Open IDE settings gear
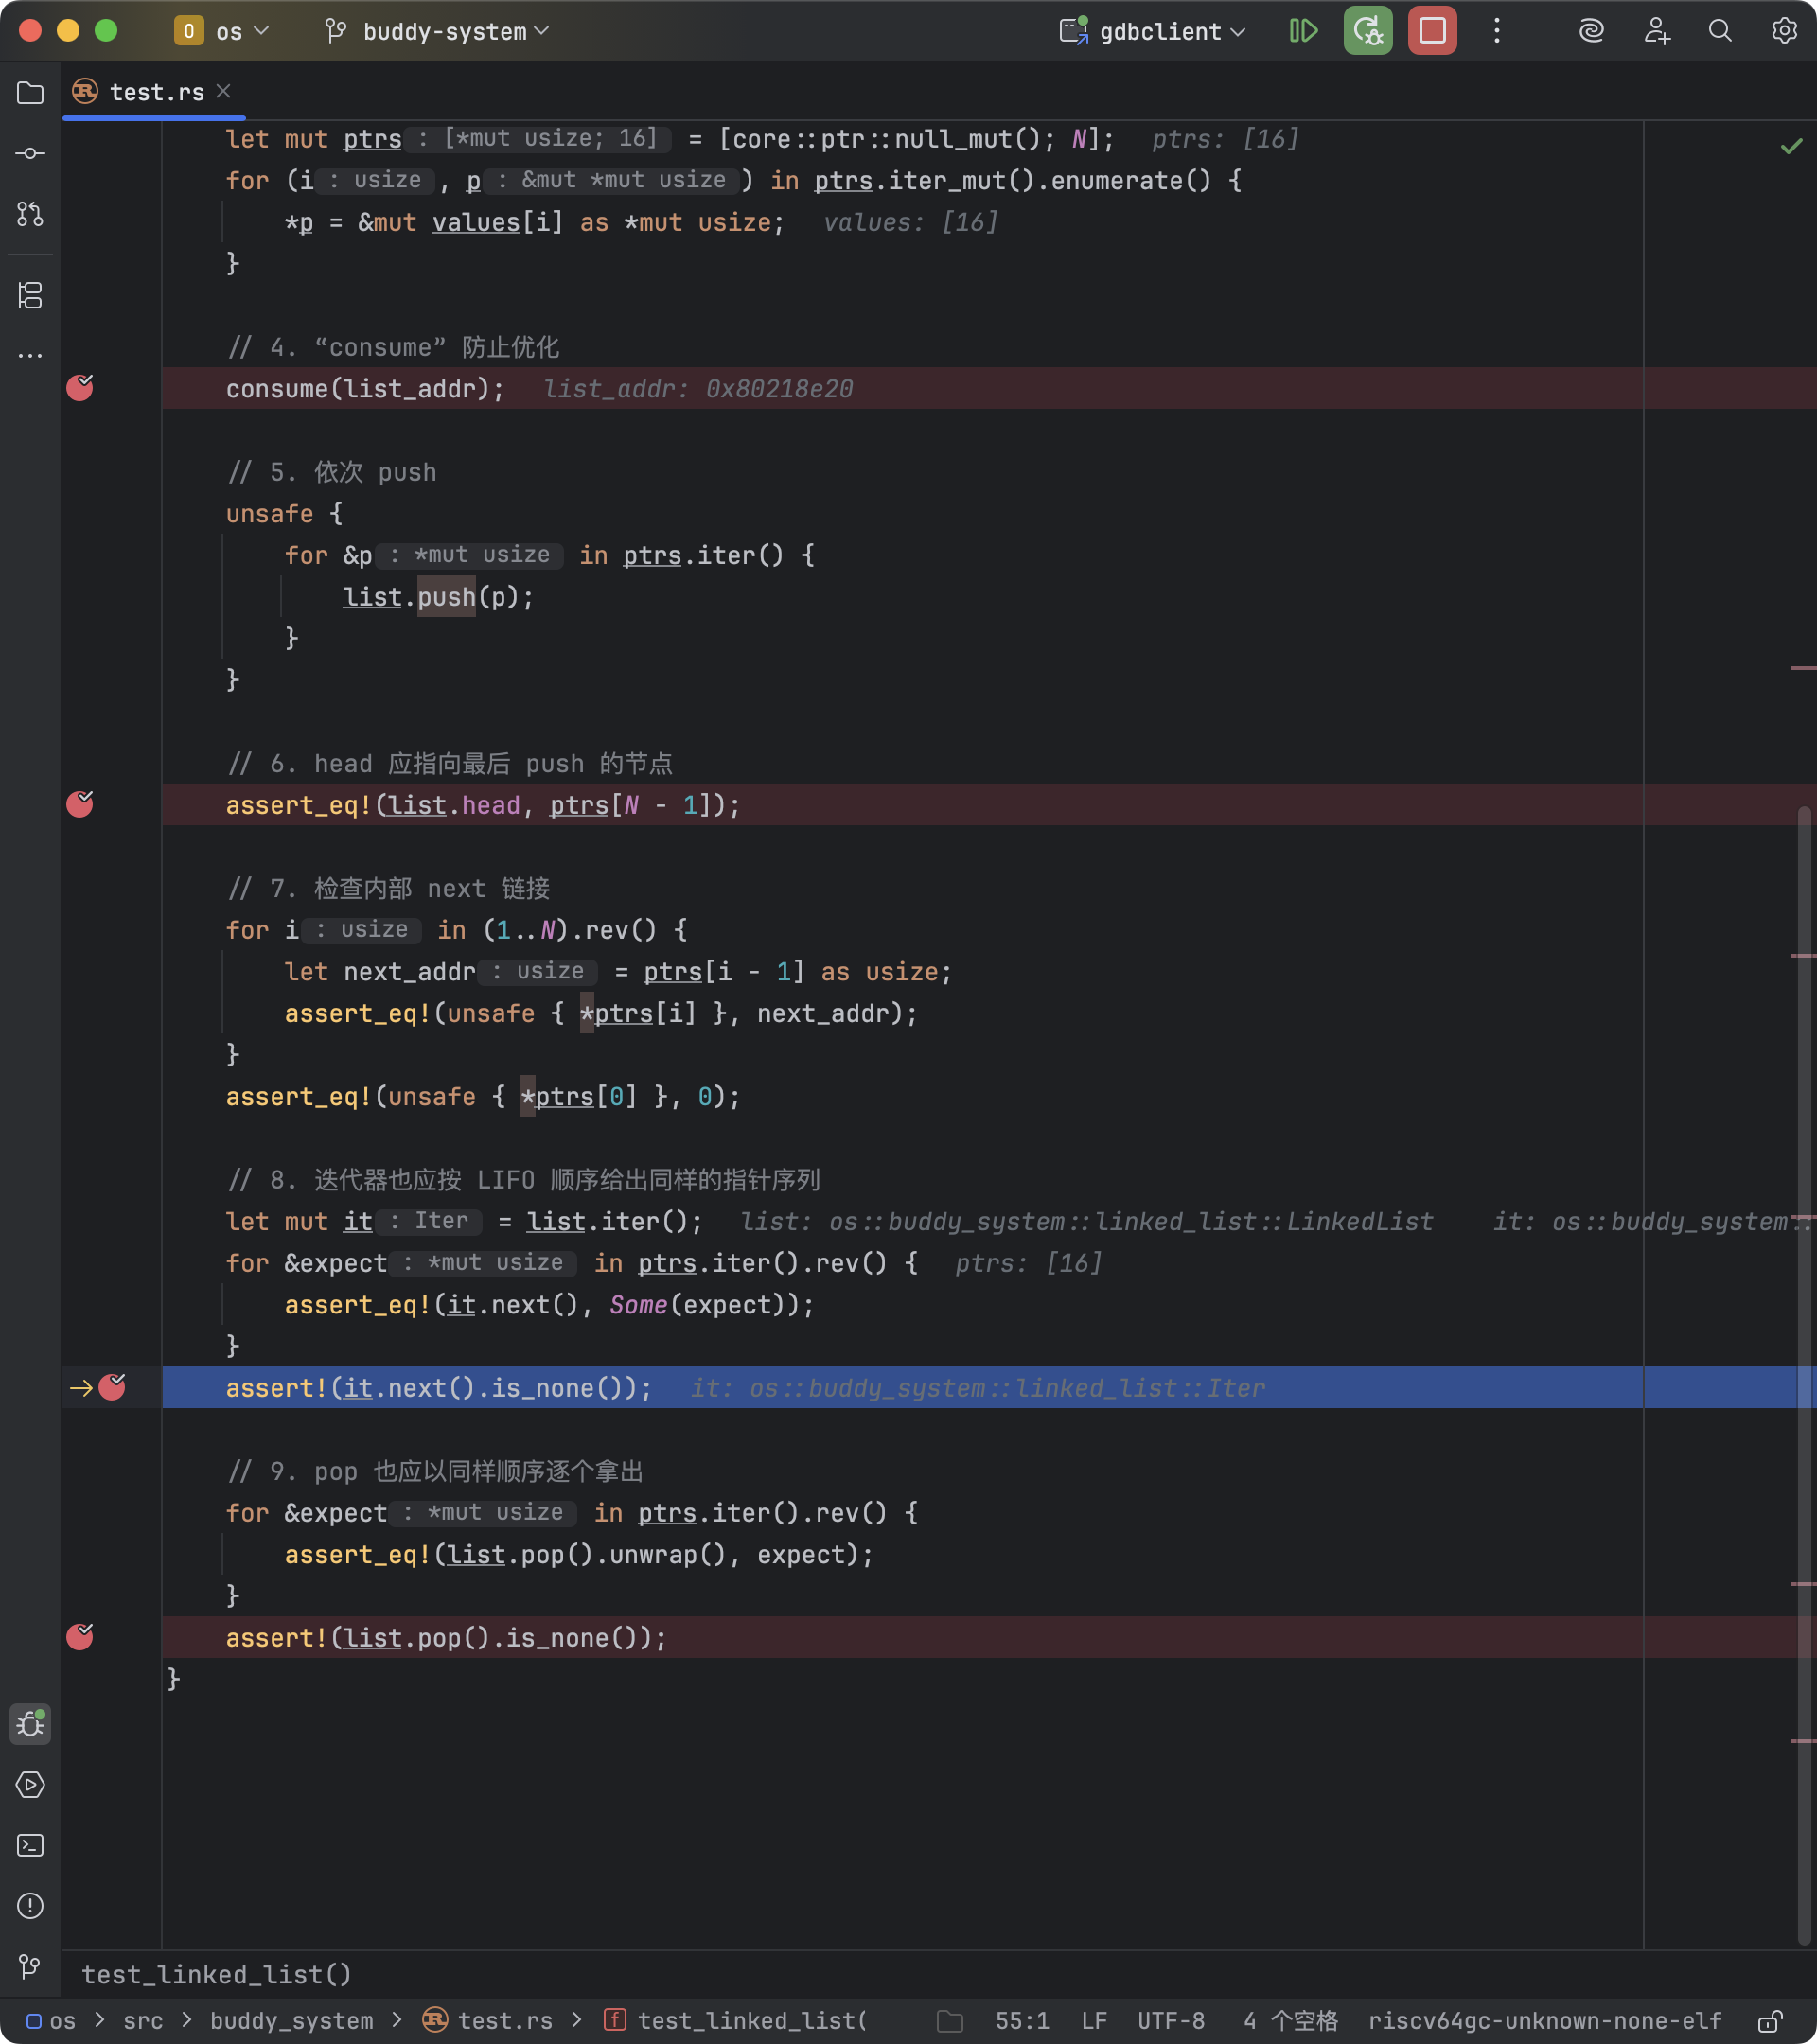 click(1784, 31)
